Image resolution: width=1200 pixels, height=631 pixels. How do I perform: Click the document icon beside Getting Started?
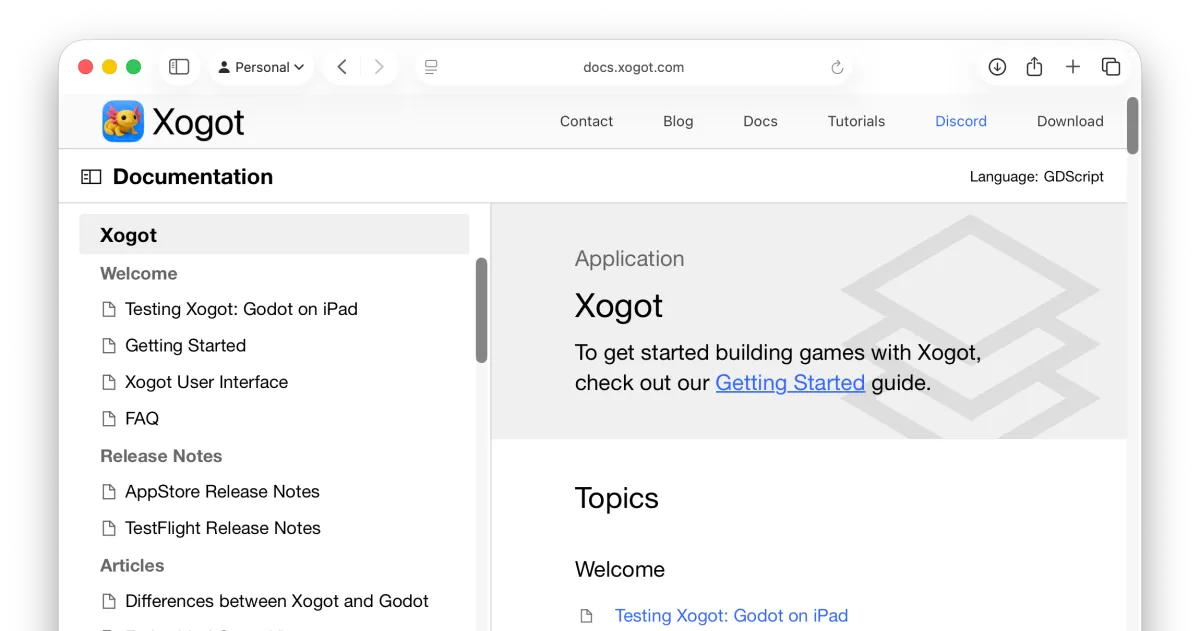tap(107, 345)
